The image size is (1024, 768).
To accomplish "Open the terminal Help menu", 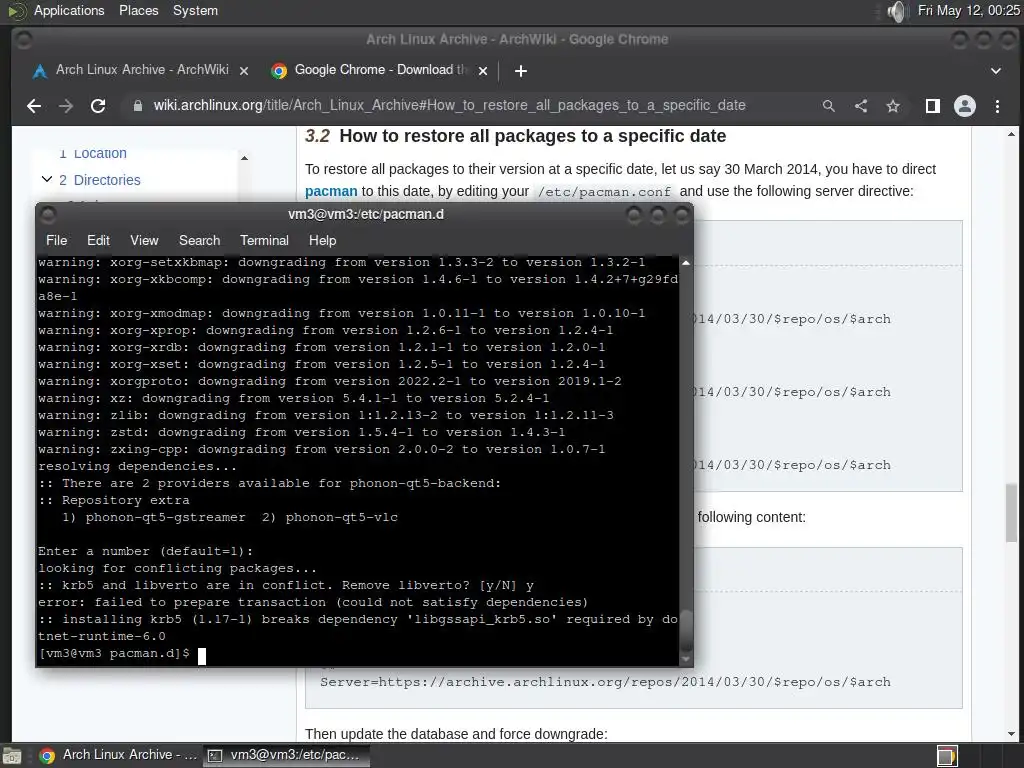I will click(323, 240).
